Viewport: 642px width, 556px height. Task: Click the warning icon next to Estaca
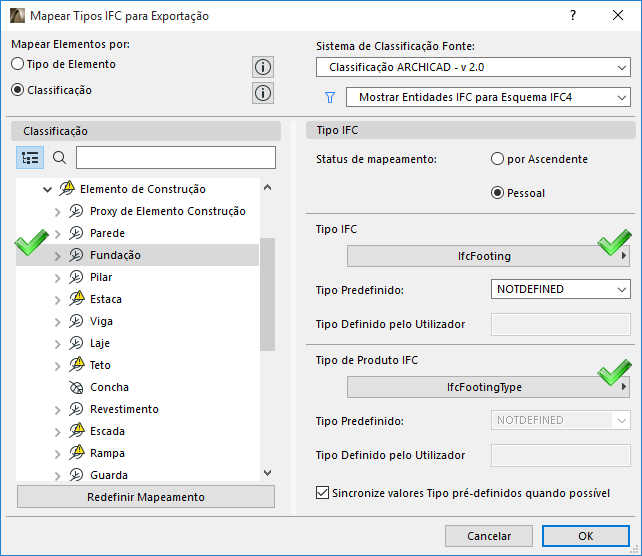click(76, 299)
